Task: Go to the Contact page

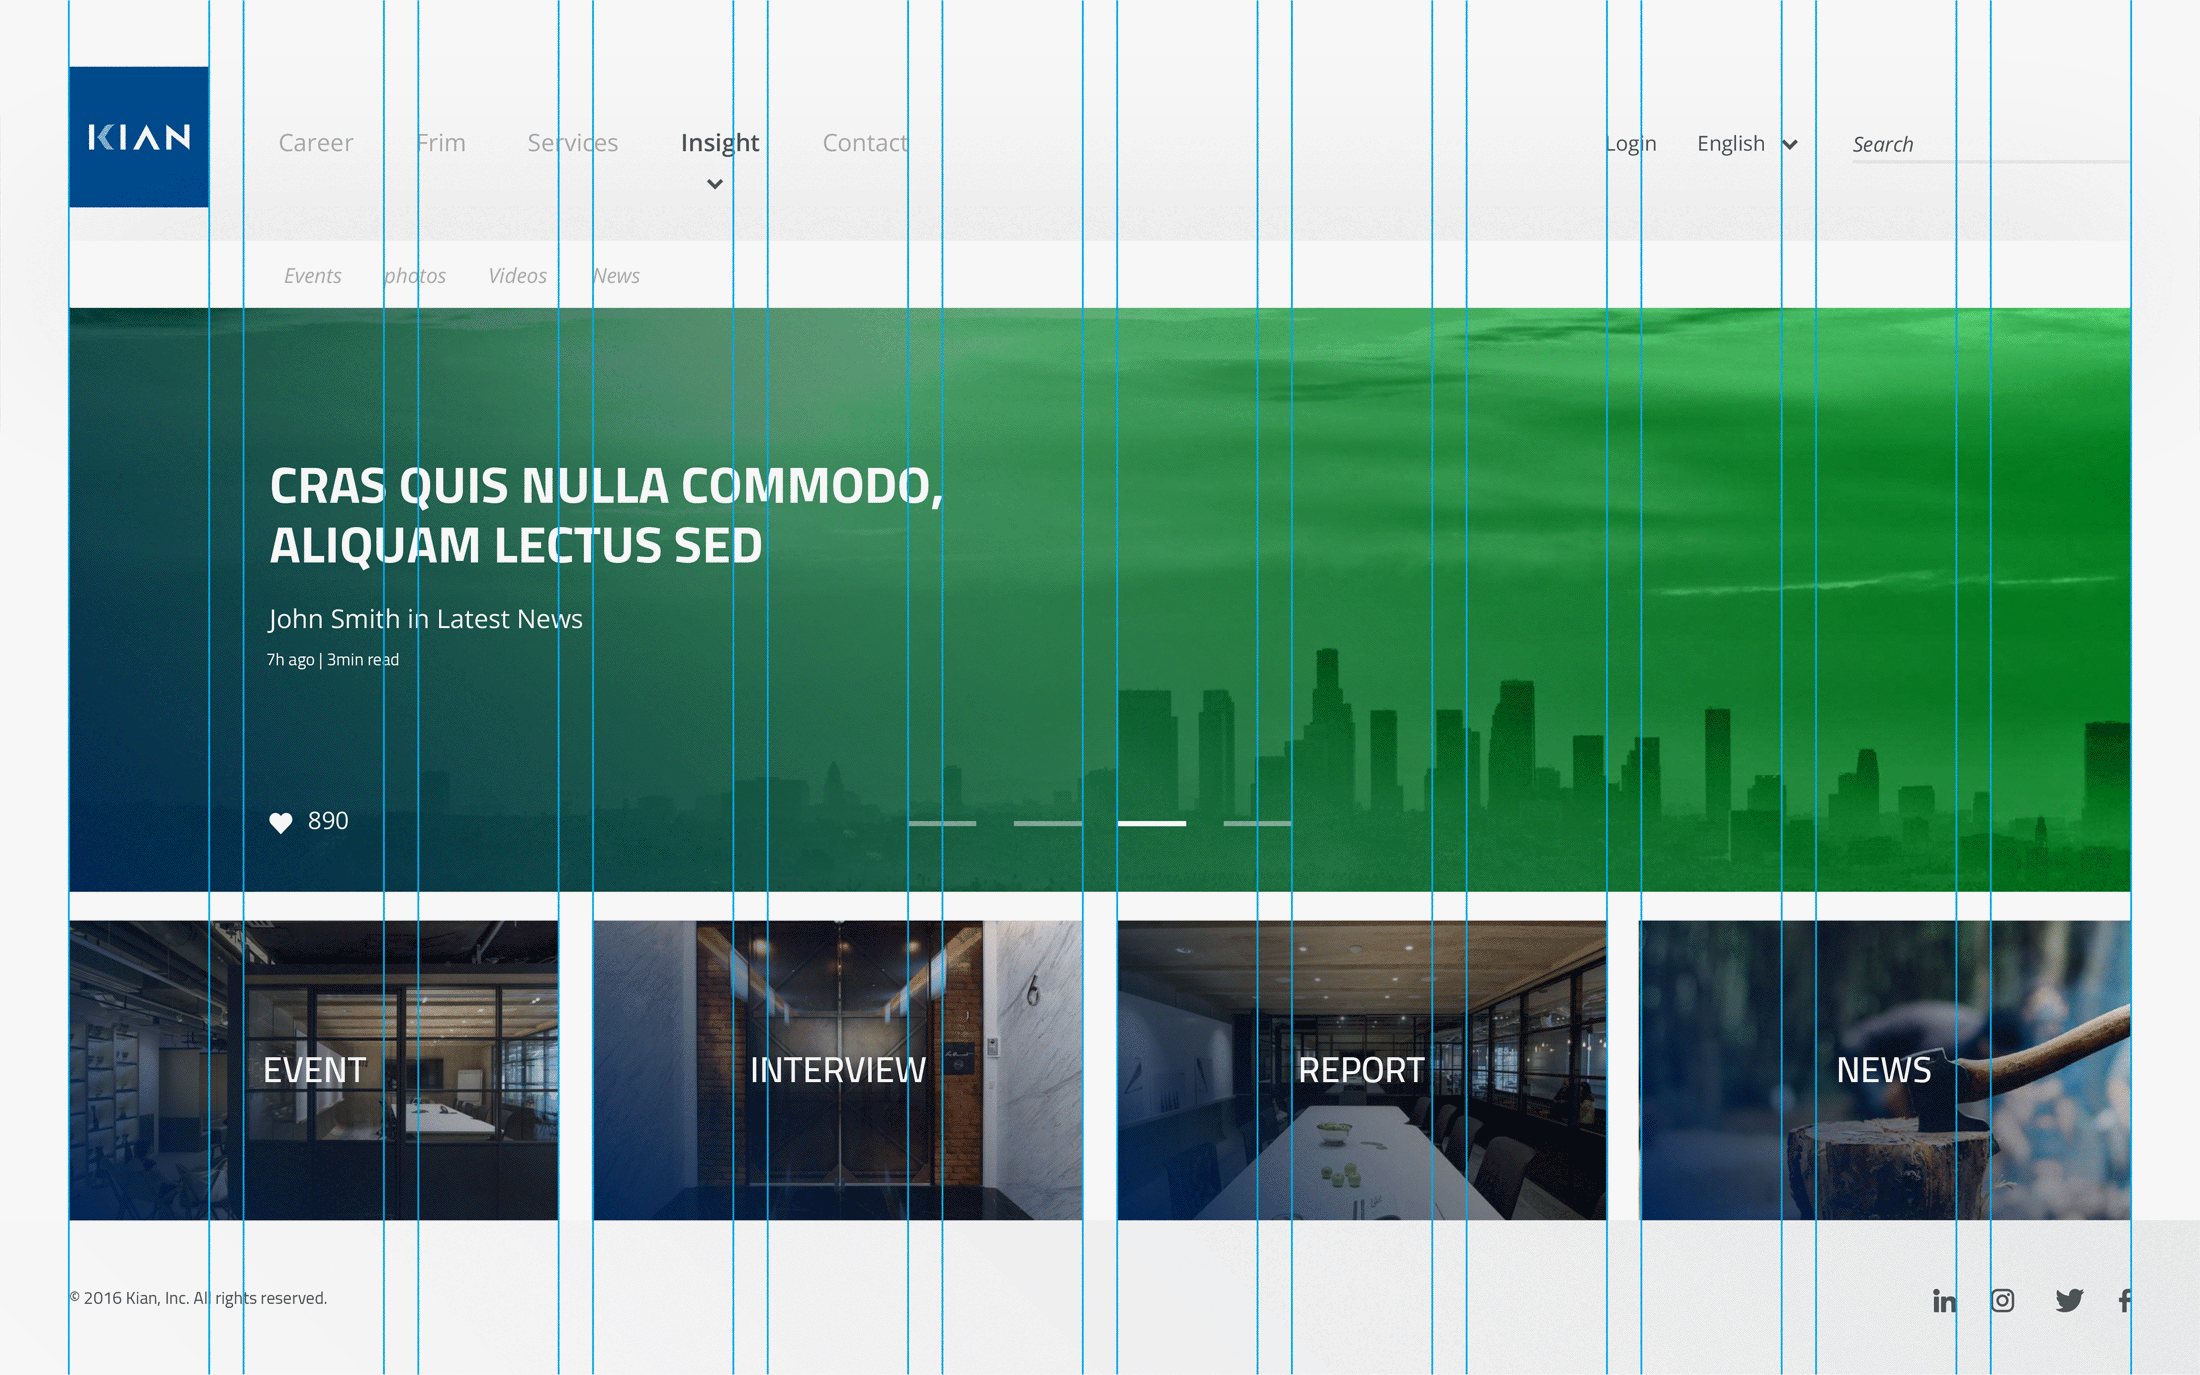Action: pos(864,143)
